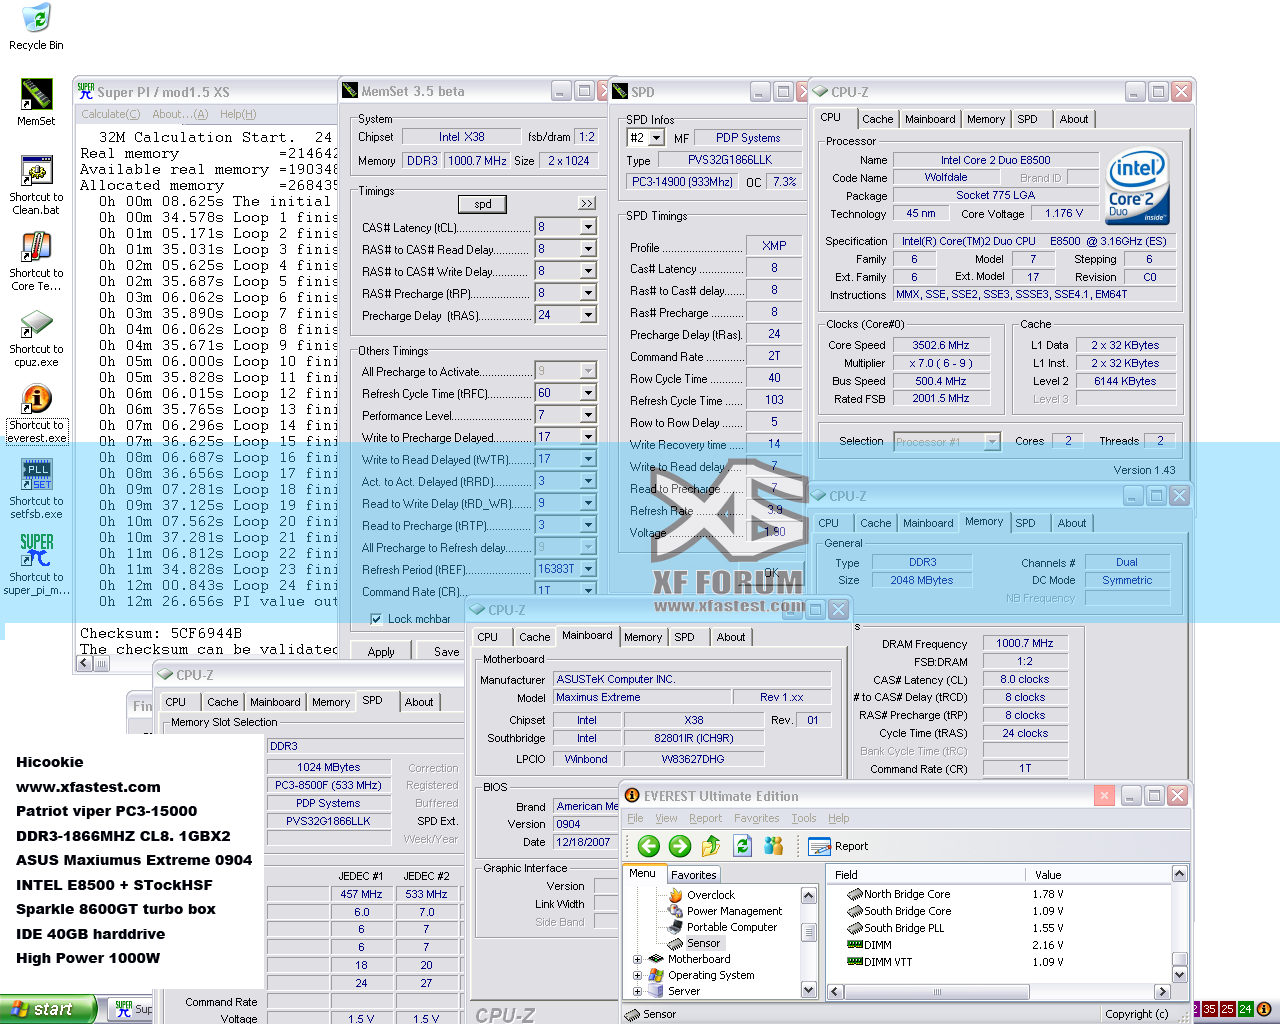
Task: Click the EVEREST horizontal scrollbar thumb
Action: [x=937, y=992]
